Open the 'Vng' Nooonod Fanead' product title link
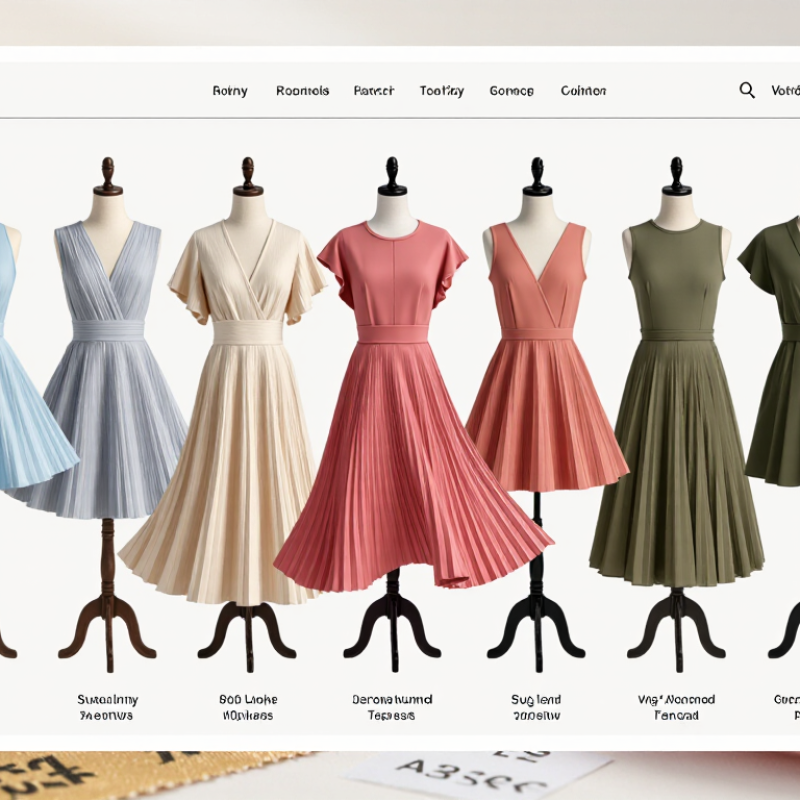The width and height of the screenshot is (800, 800). [x=677, y=707]
